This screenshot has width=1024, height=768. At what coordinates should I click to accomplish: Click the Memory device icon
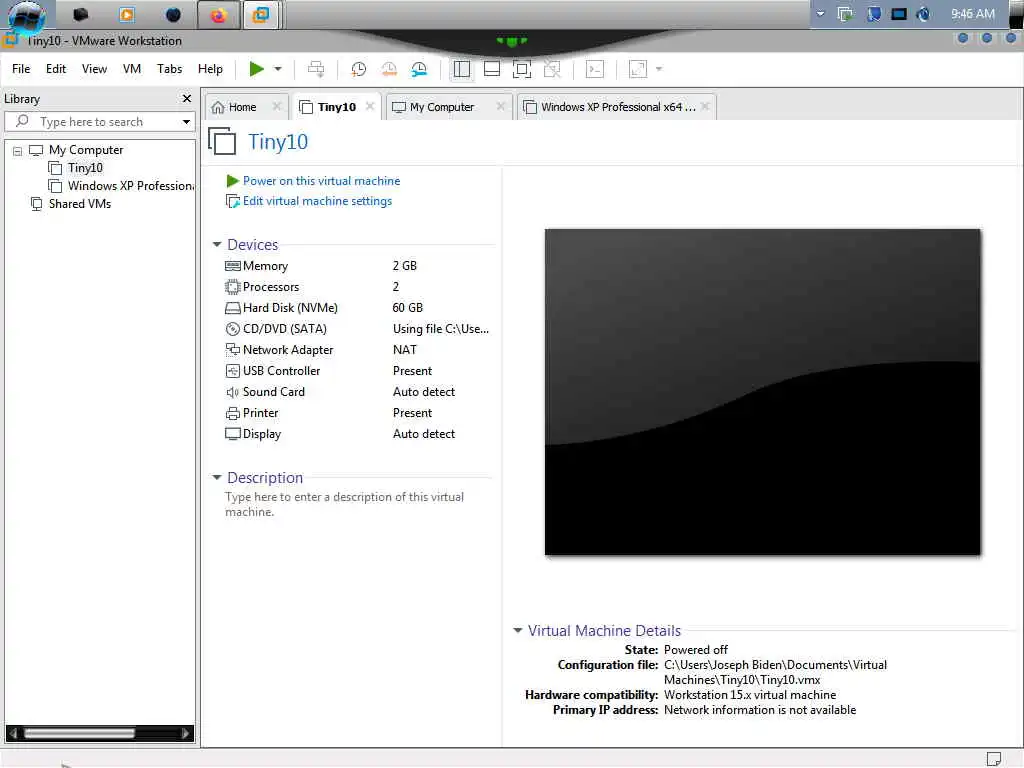coord(232,266)
